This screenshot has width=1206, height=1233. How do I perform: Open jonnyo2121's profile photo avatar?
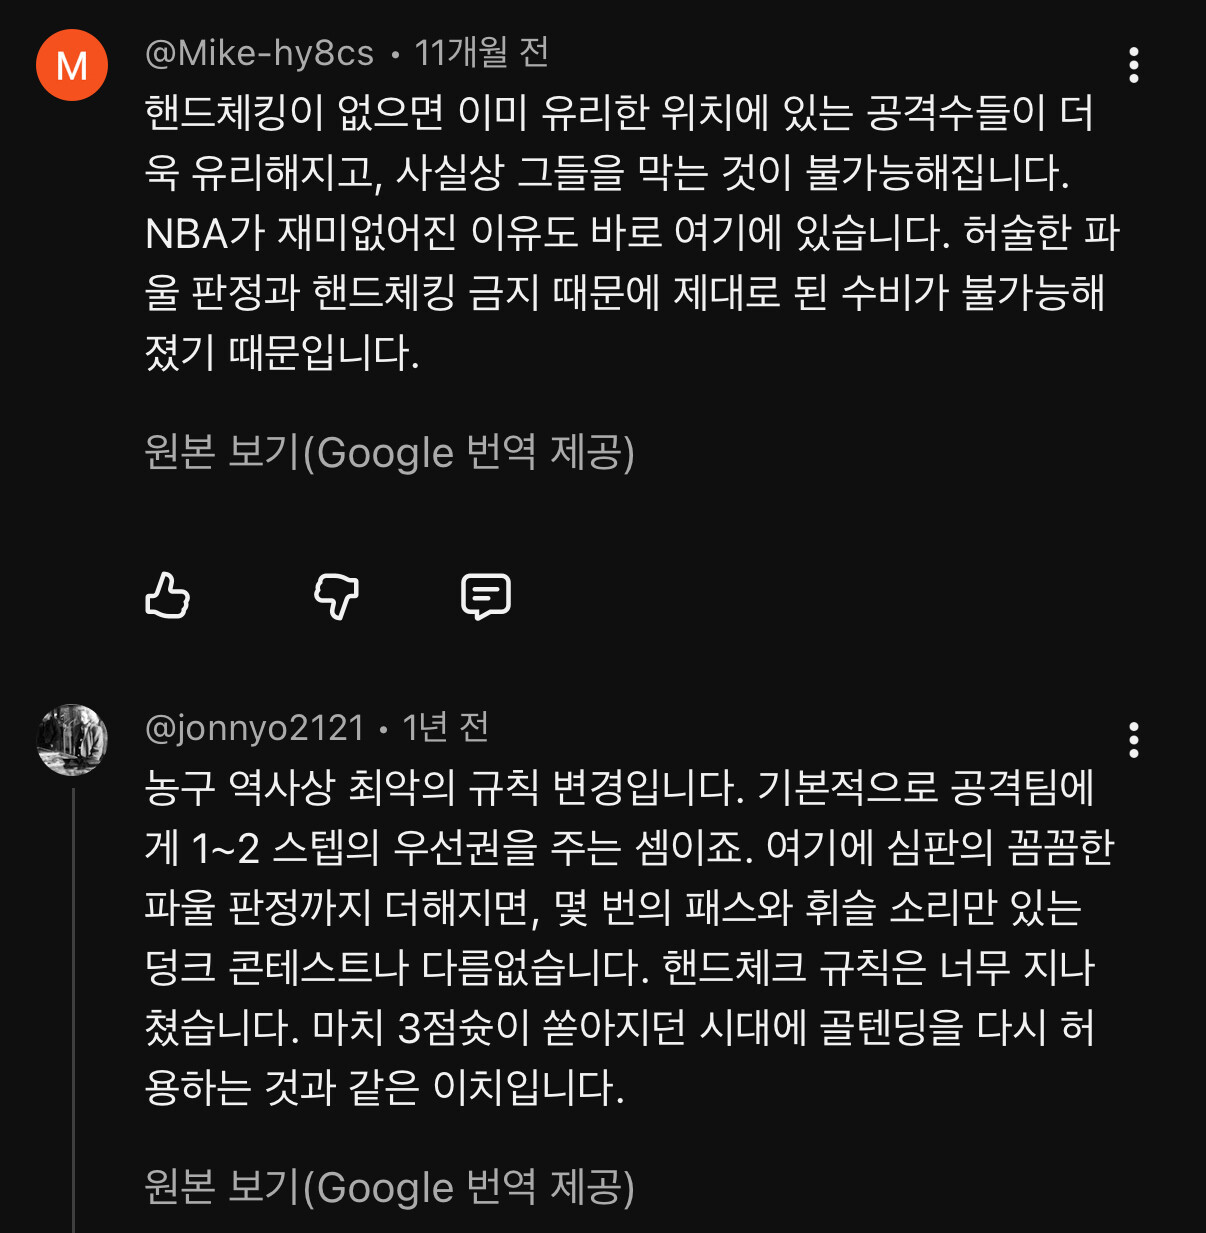pos(72,740)
